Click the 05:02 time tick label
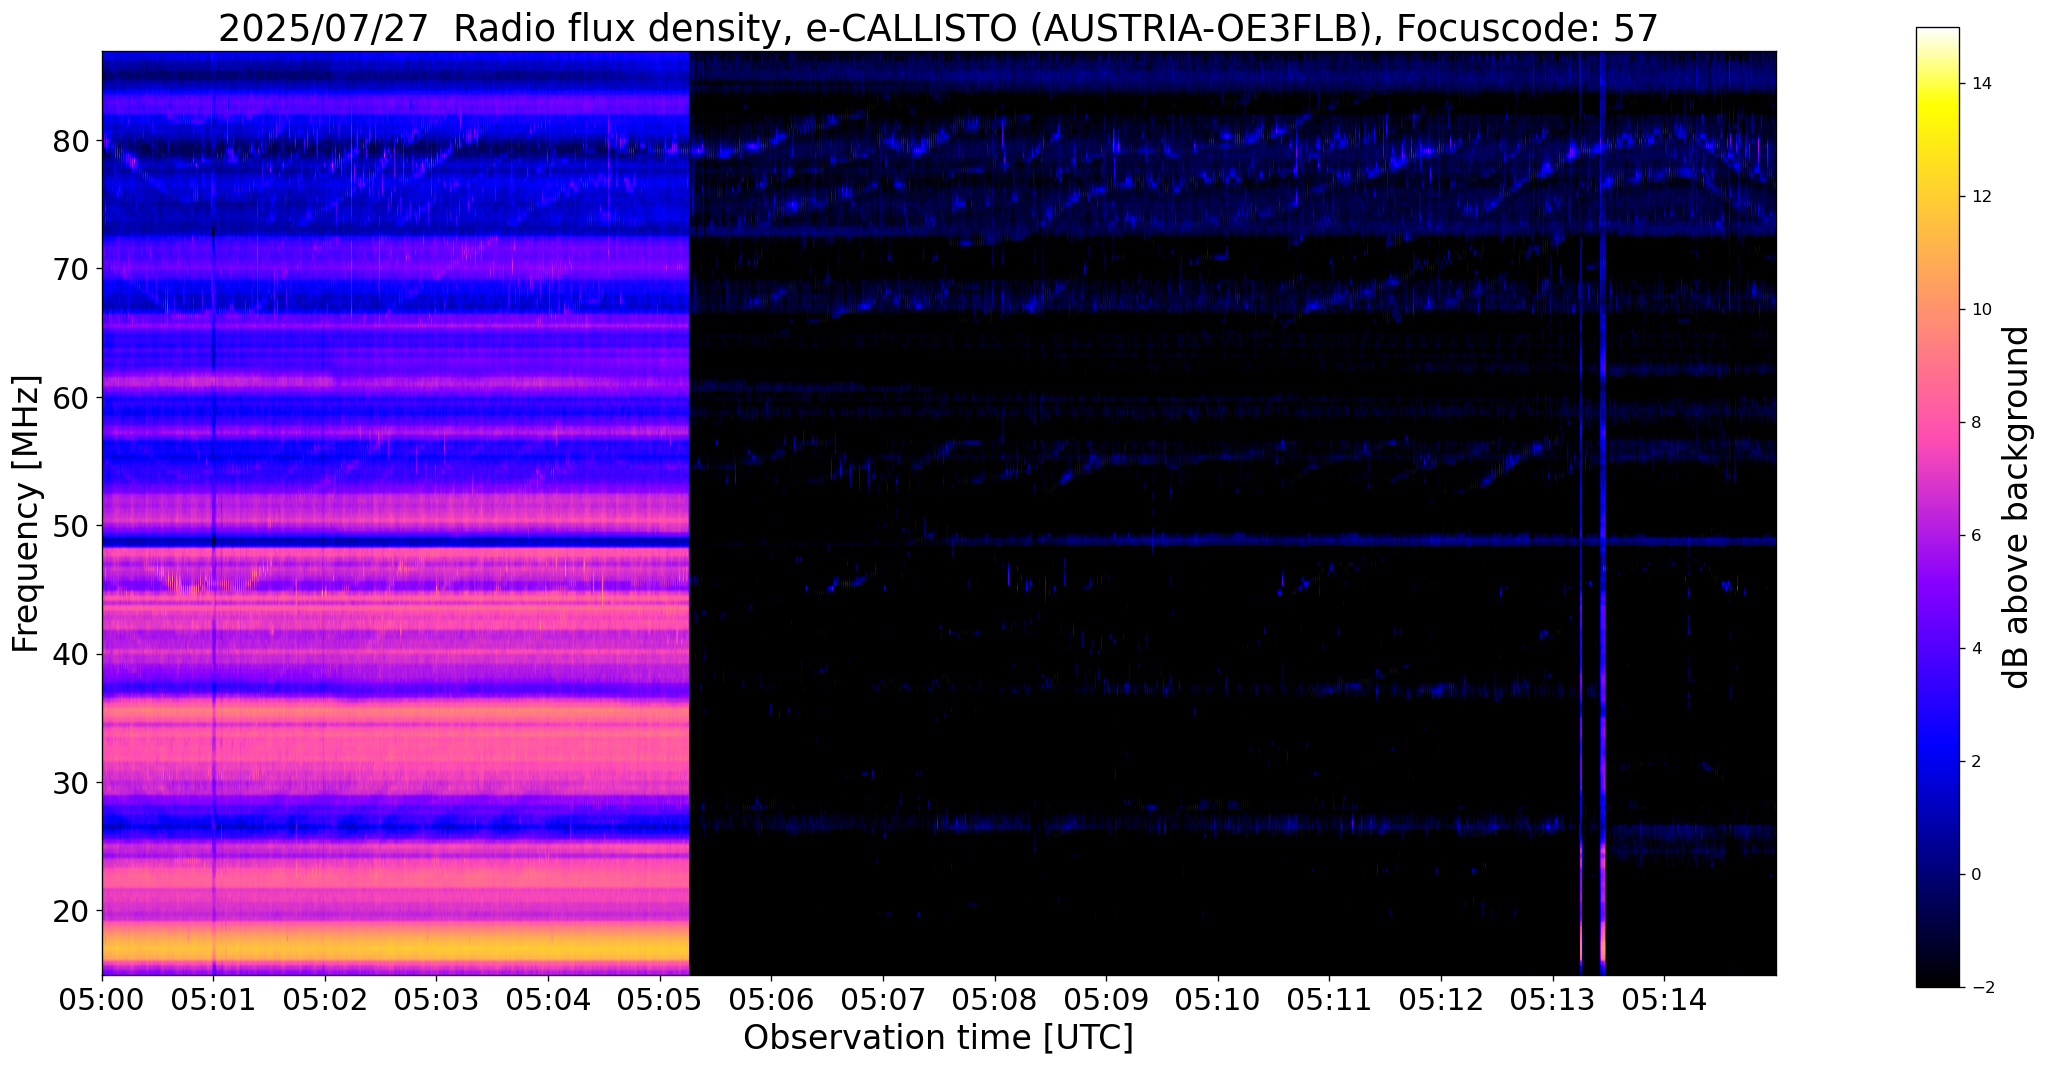 (x=325, y=1000)
